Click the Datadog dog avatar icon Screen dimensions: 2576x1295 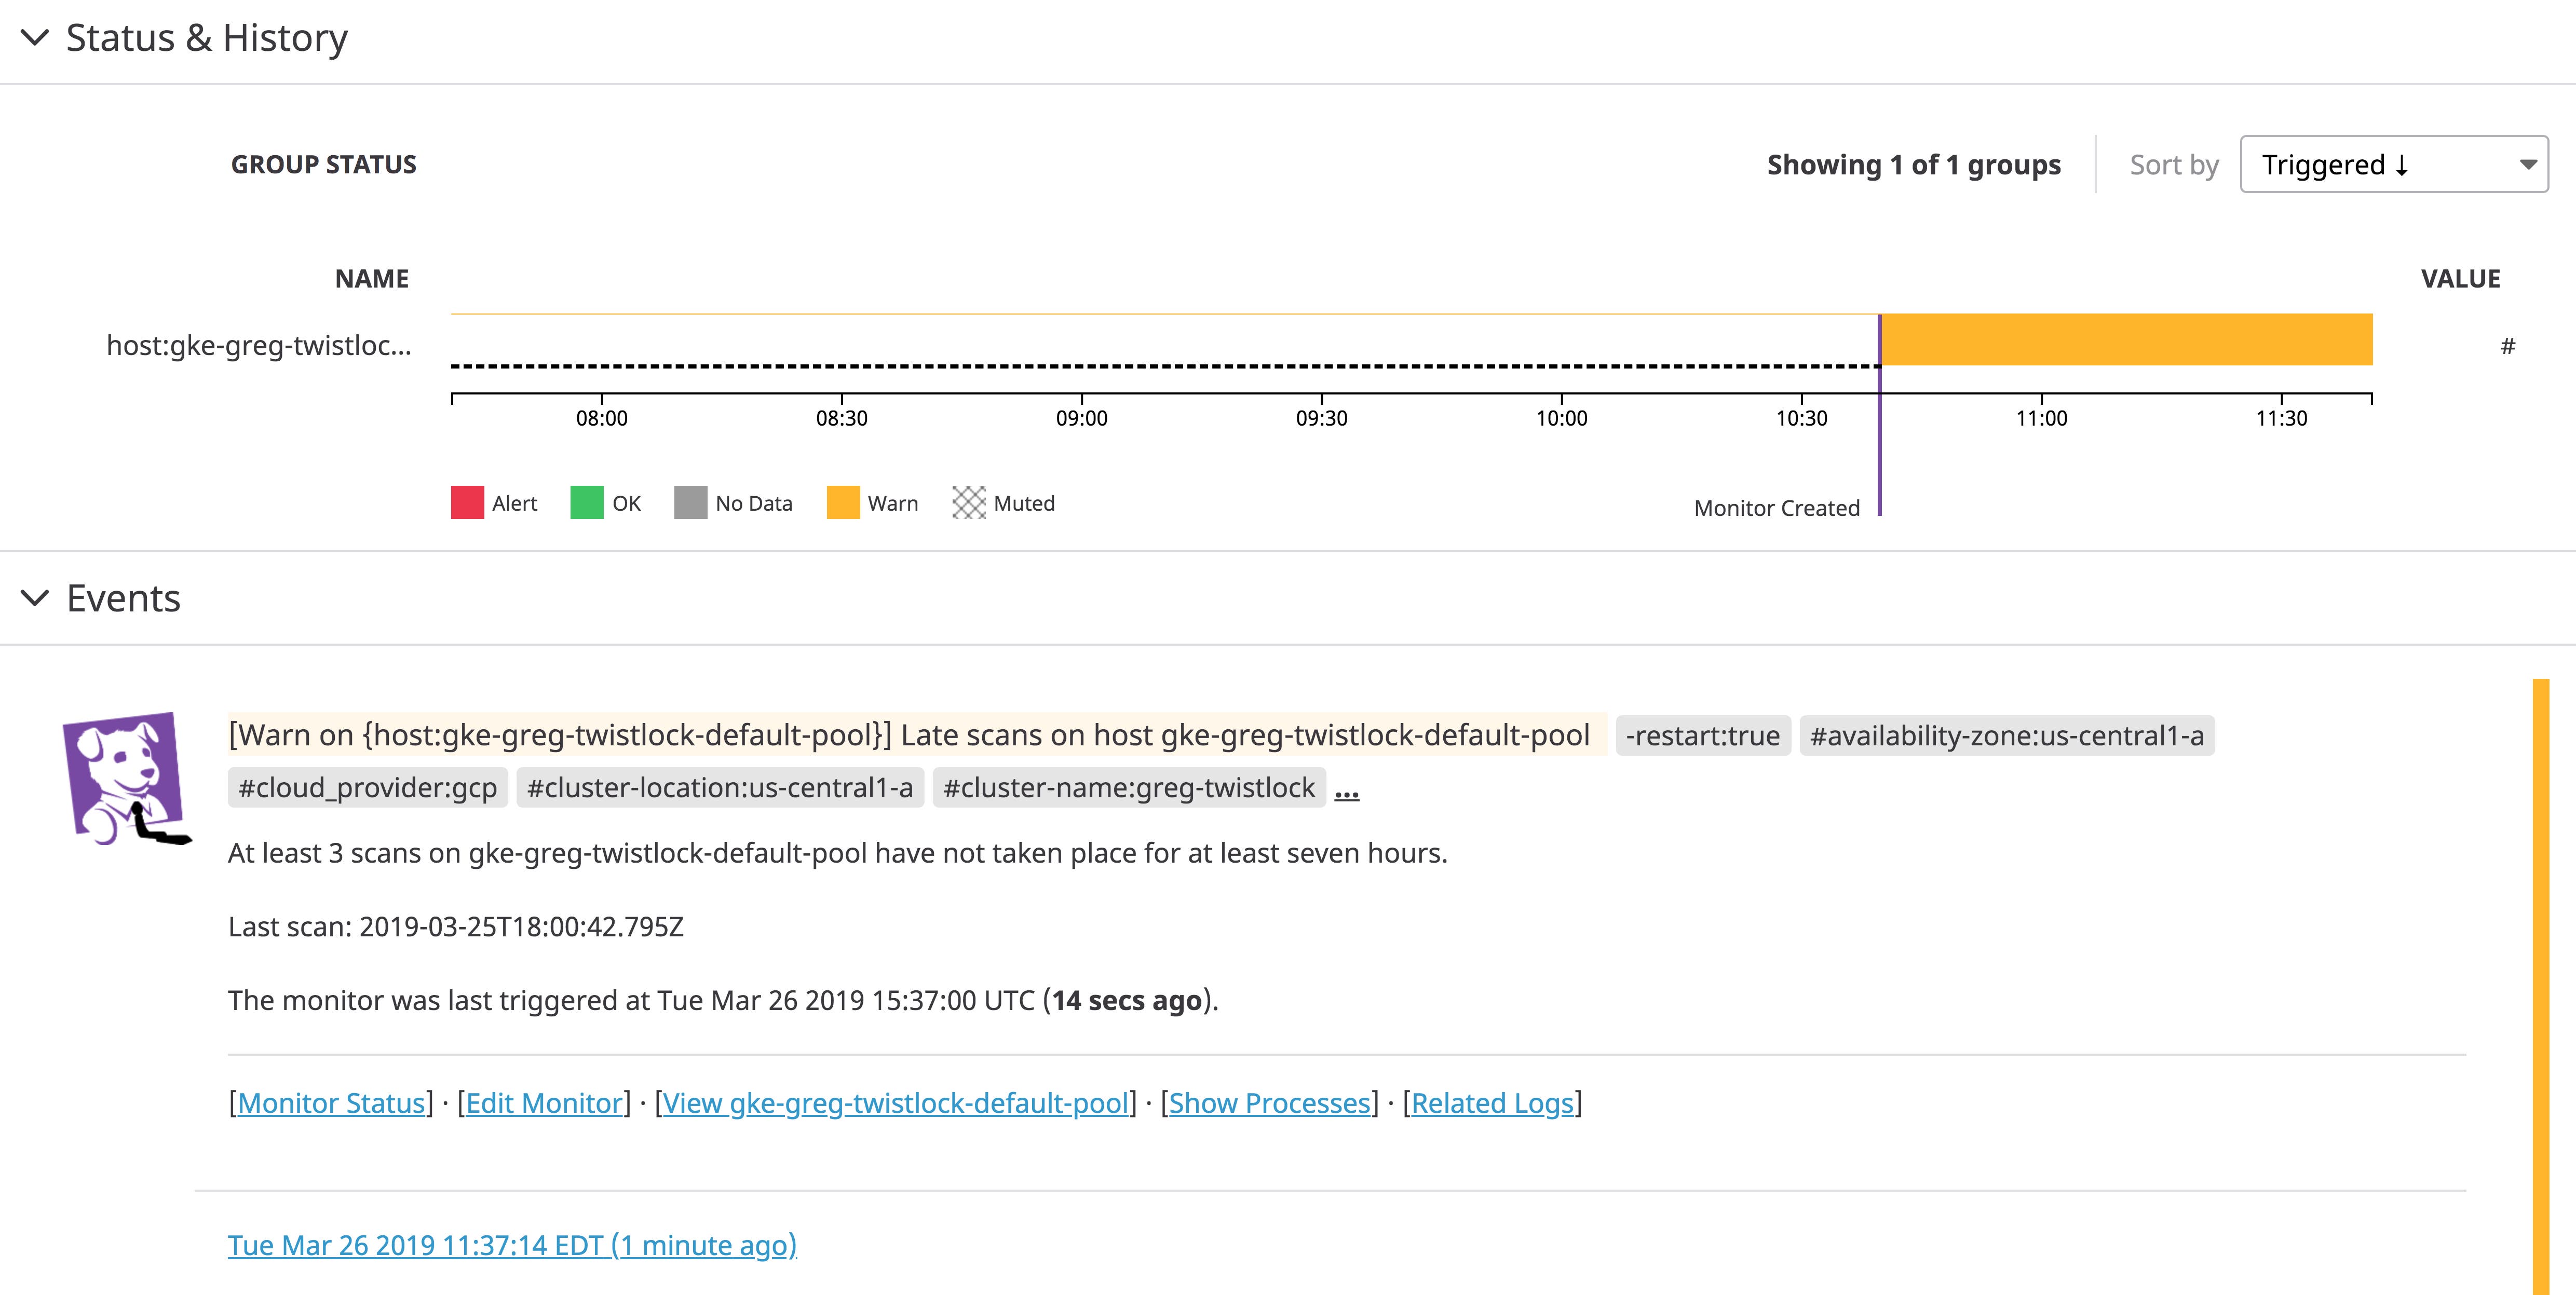(x=125, y=778)
